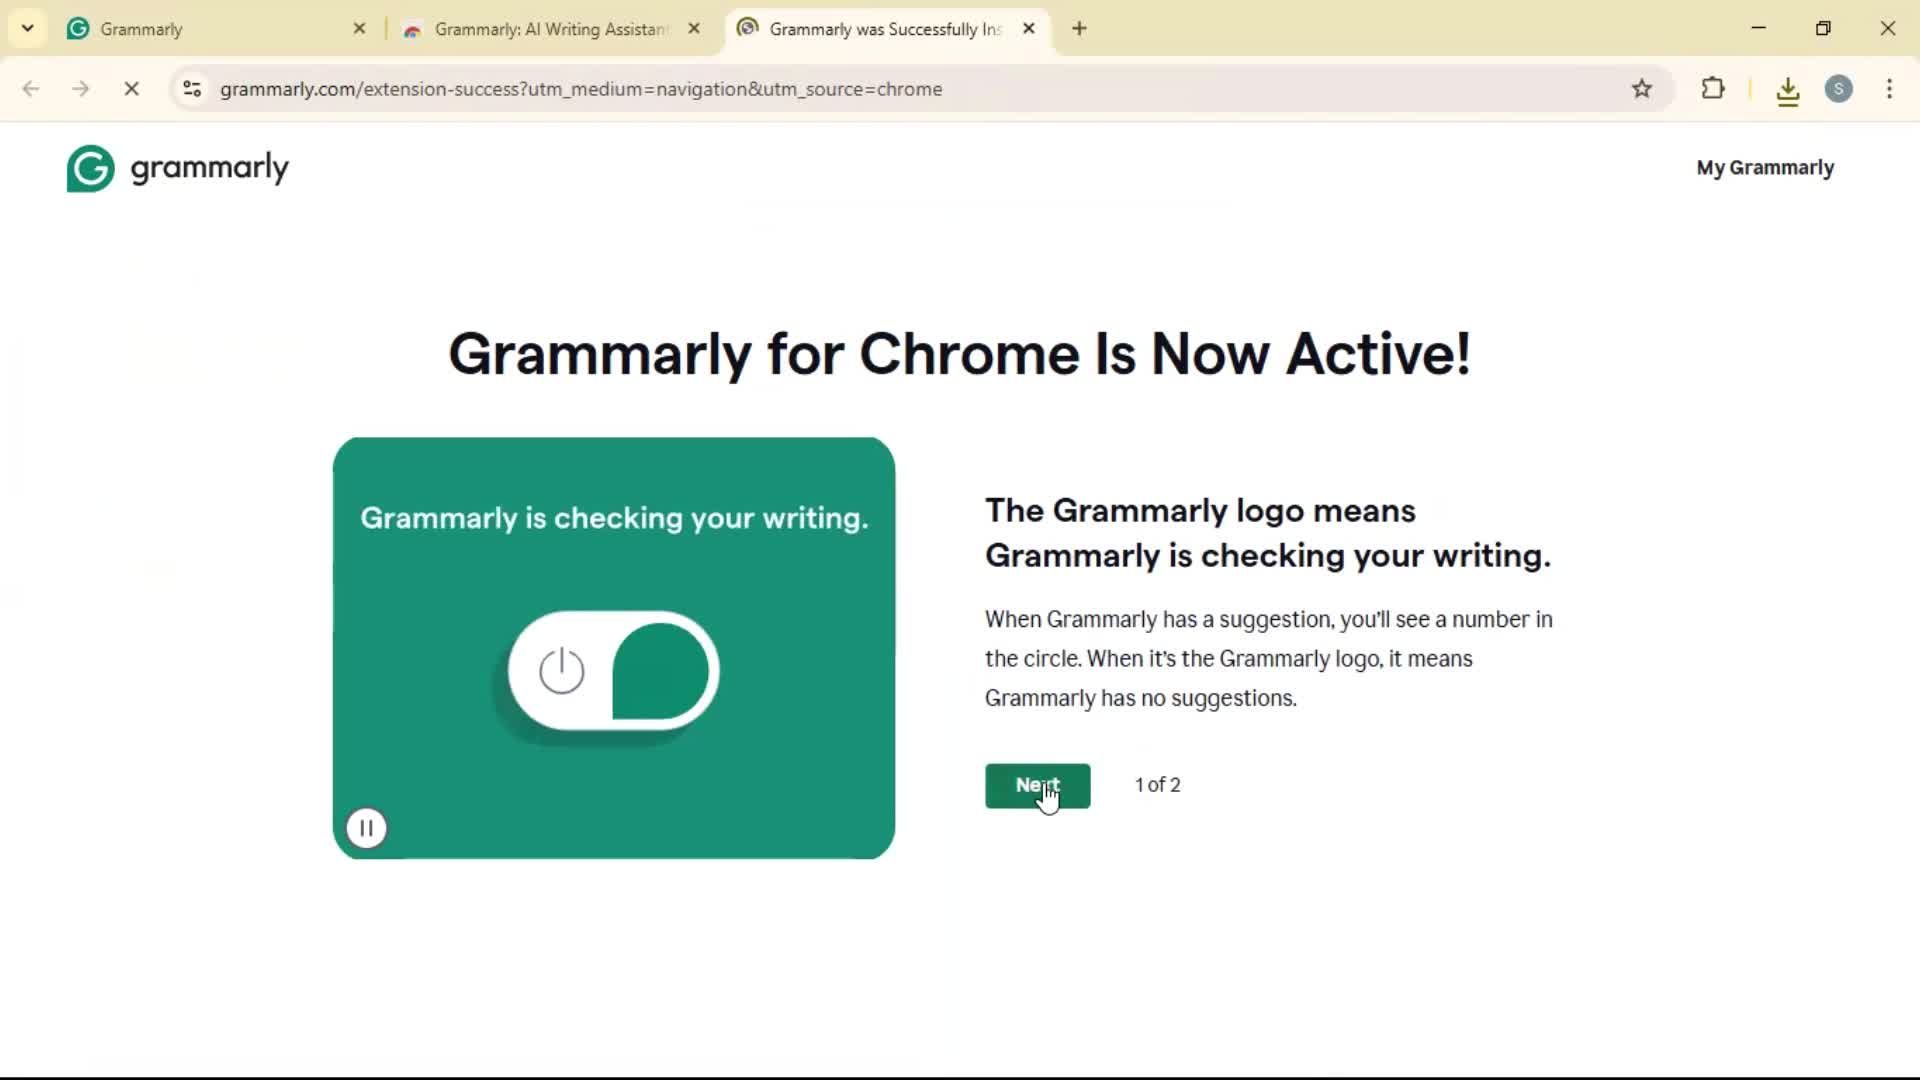Click the Grammarly logo in header
1920x1080 pixels.
178,168
